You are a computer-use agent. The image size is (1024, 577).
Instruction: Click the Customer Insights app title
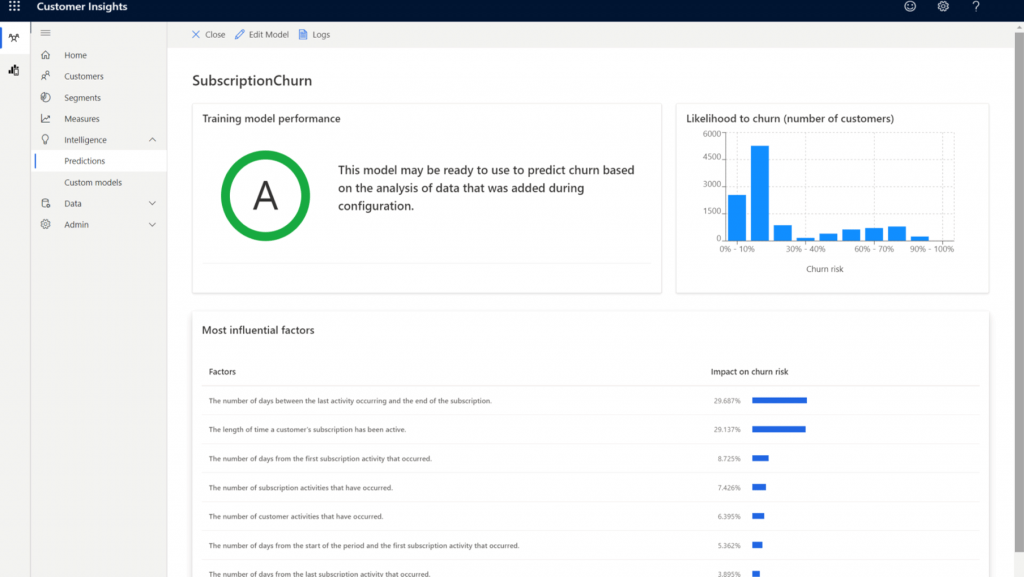82,7
